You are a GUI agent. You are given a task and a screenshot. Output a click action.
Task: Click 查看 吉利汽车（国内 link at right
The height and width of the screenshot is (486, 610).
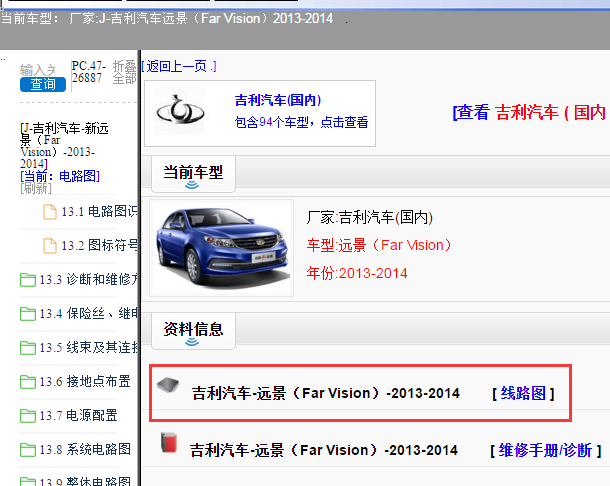click(531, 113)
